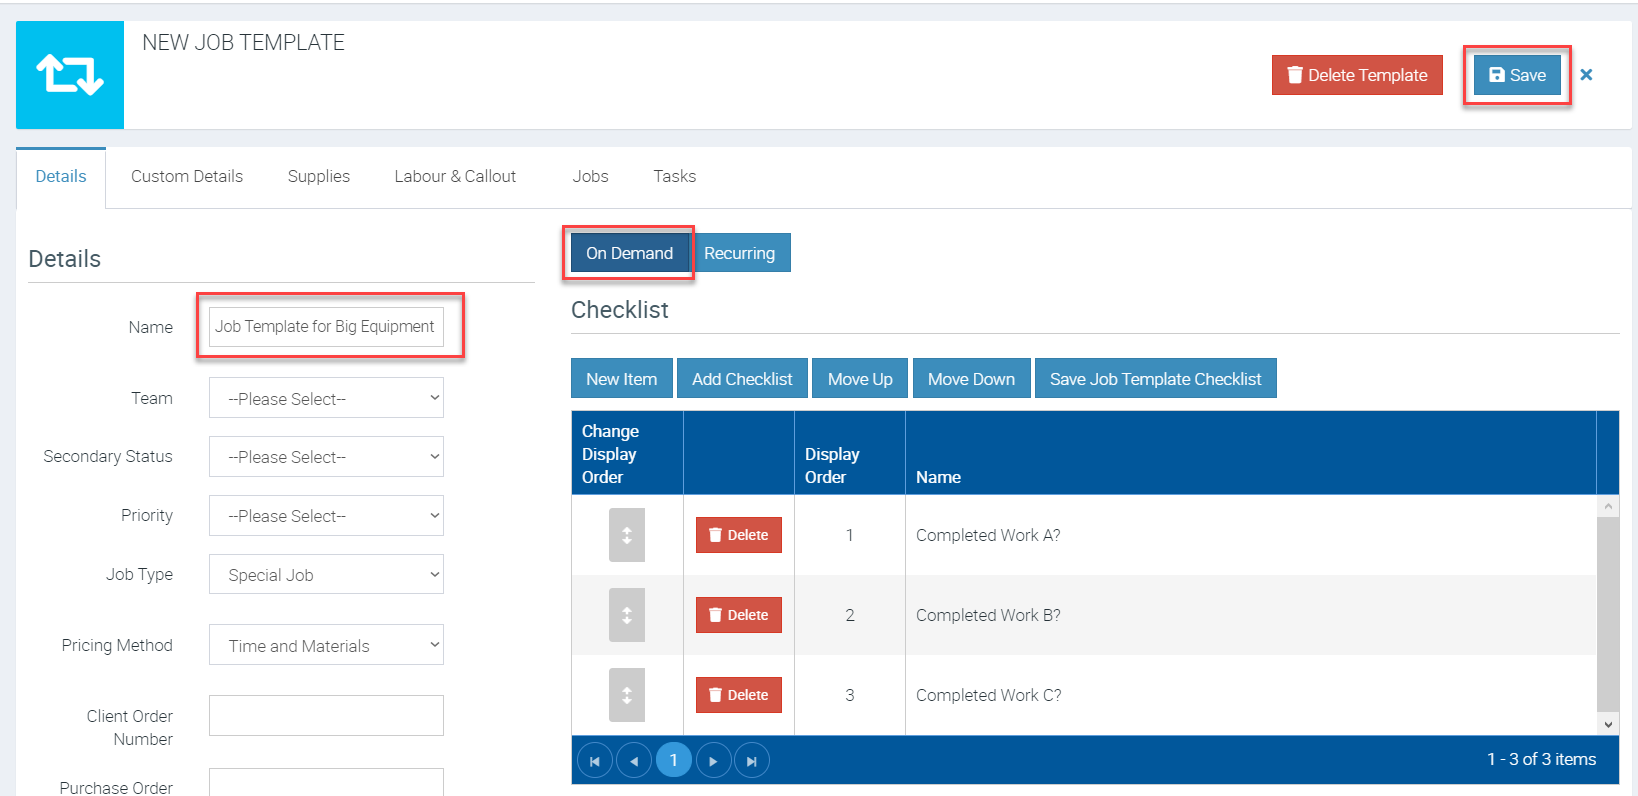Click the Delete Template button
1638x796 pixels.
coord(1357,75)
